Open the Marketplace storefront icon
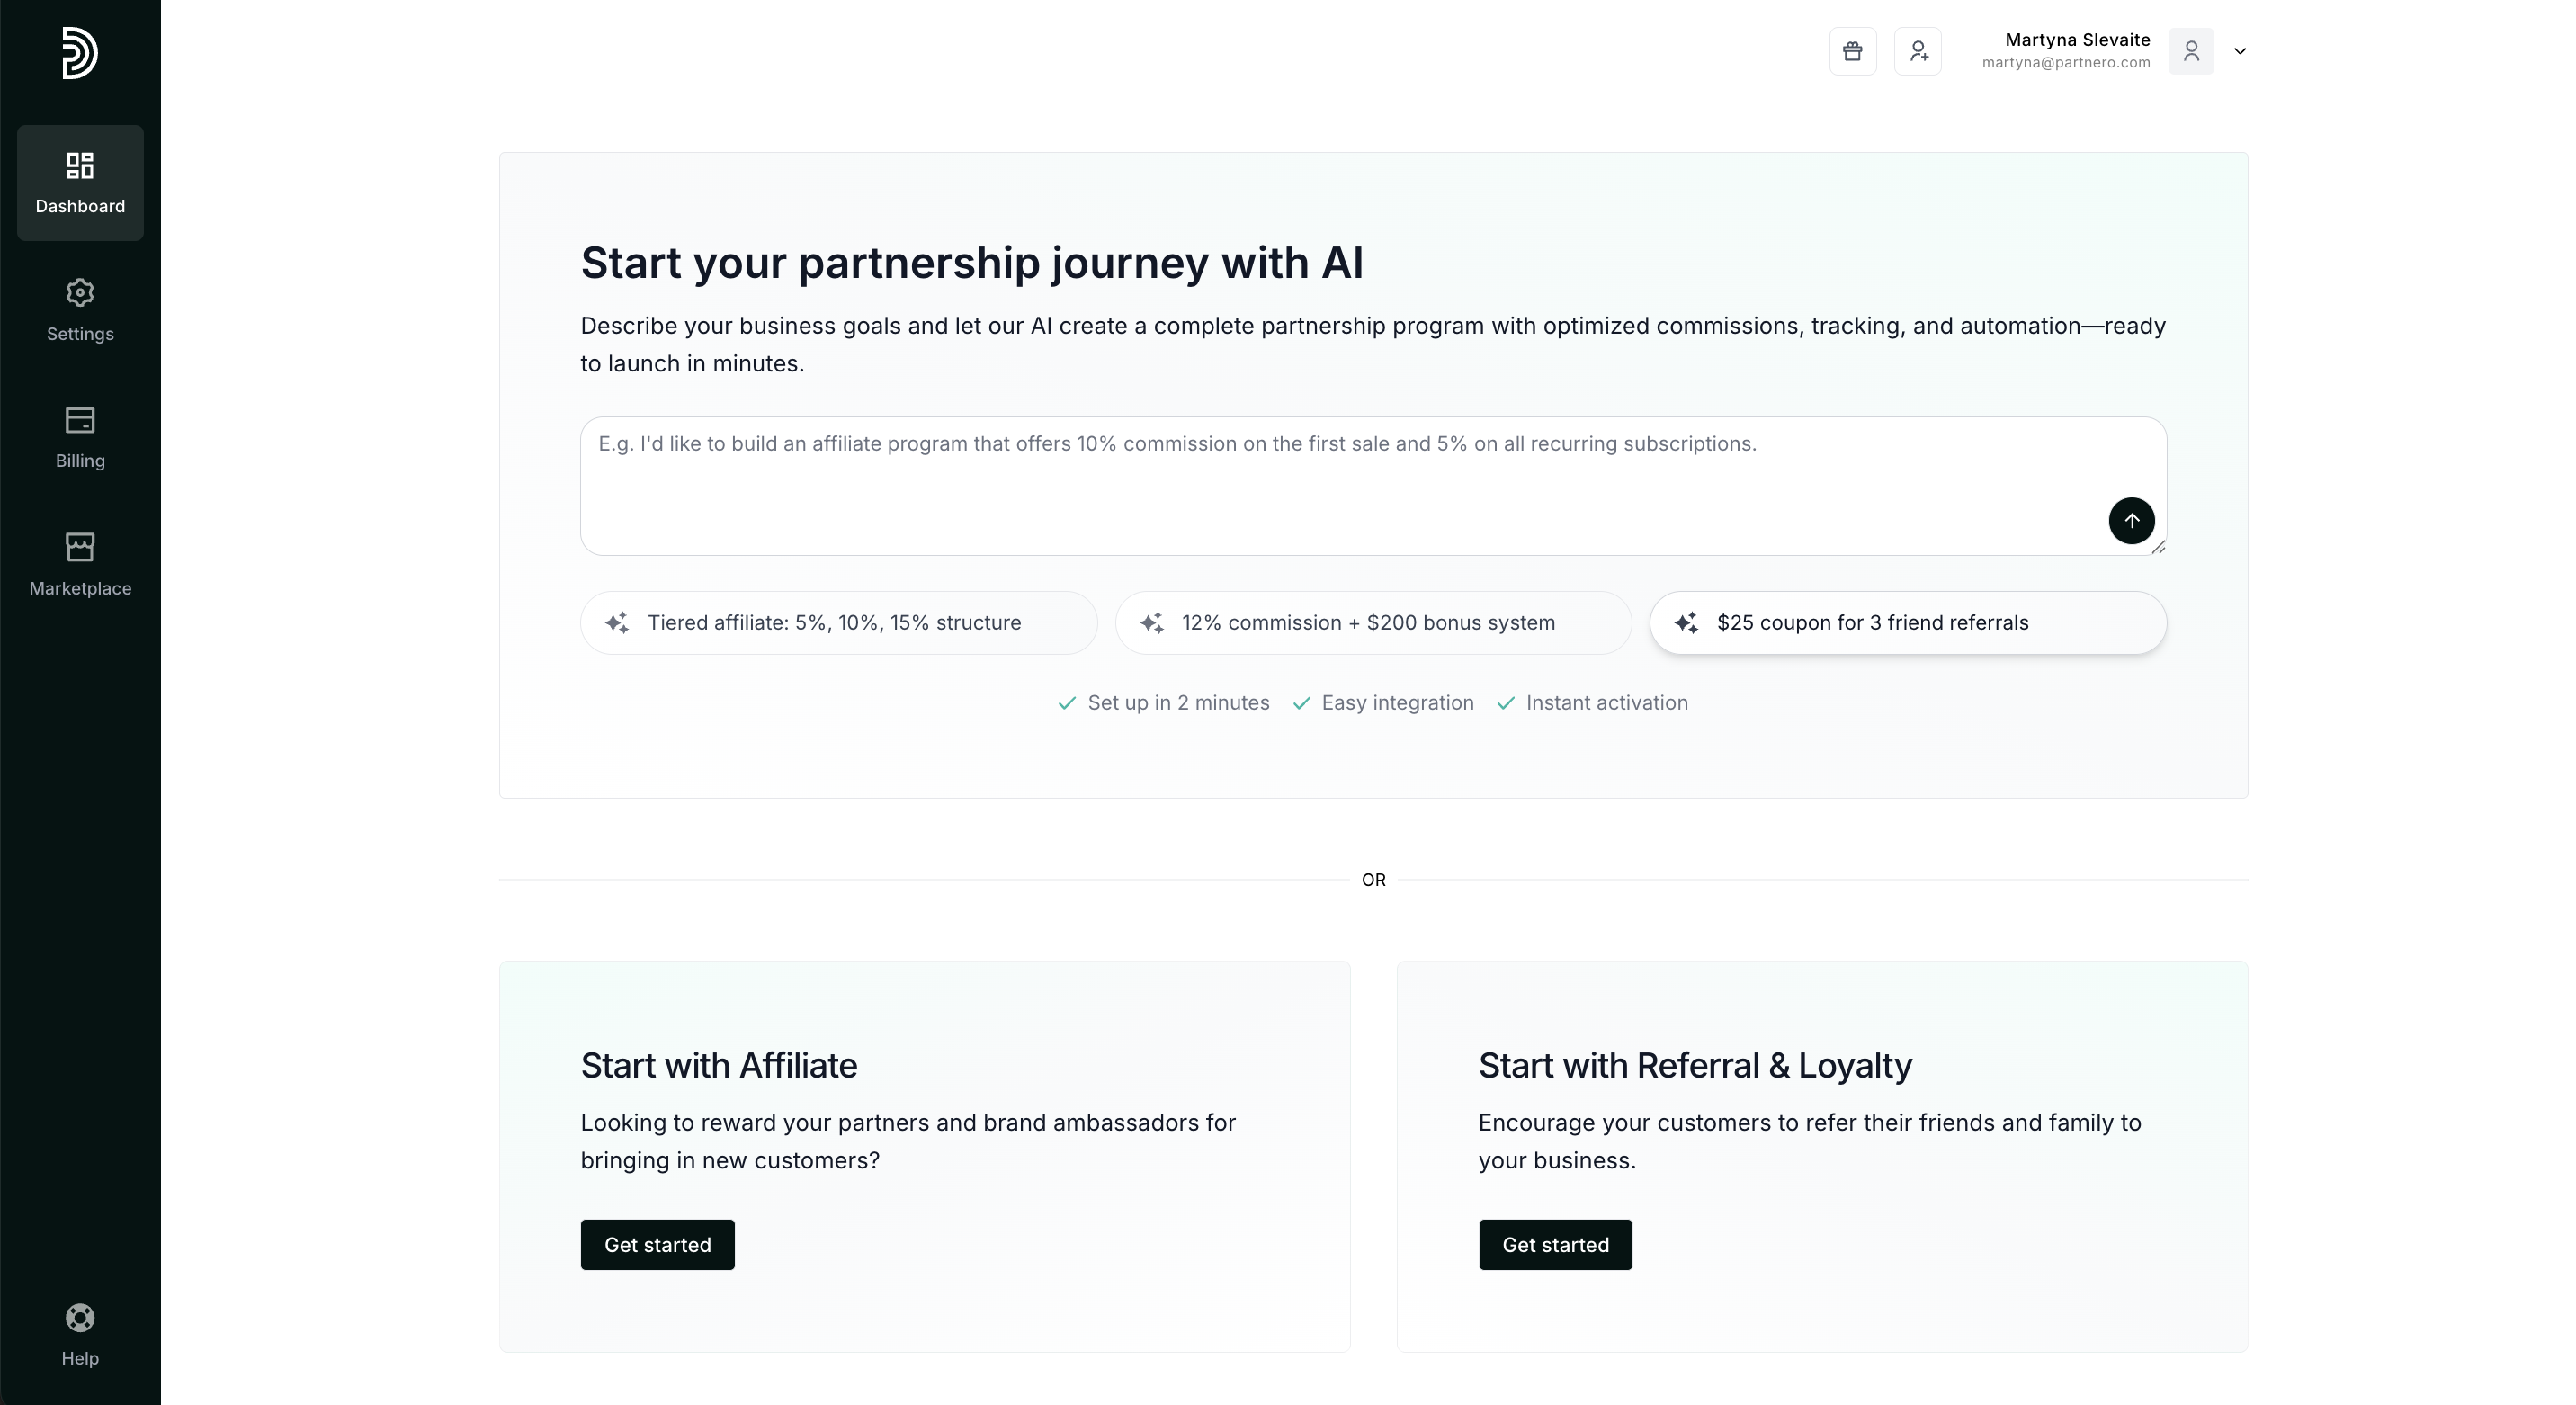2576x1405 pixels. [x=80, y=547]
